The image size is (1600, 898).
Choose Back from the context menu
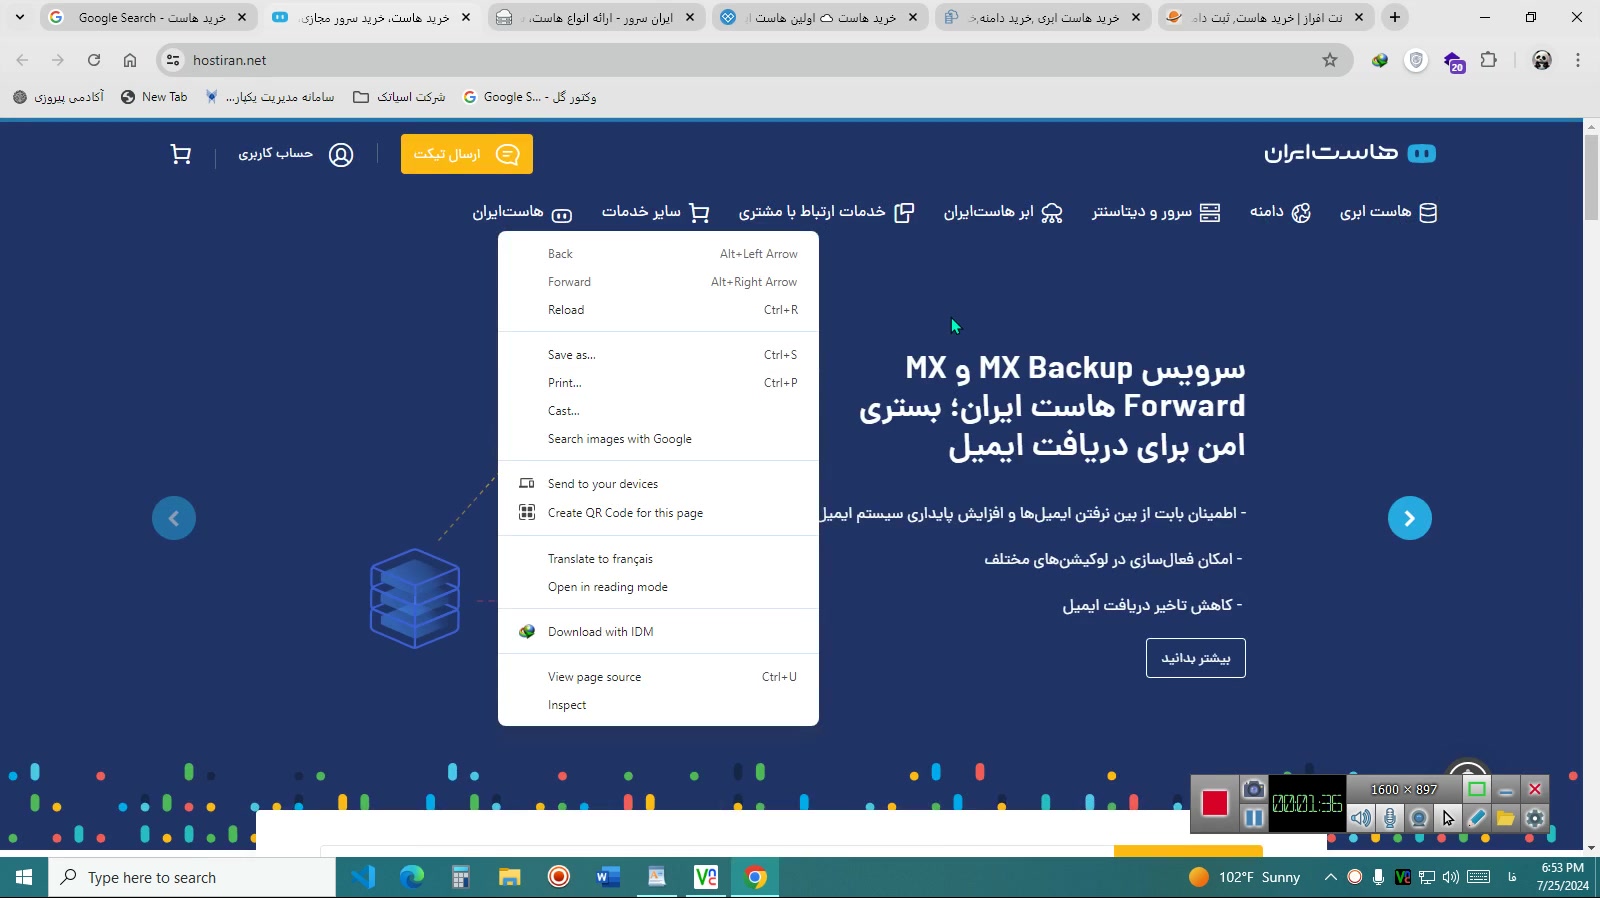pyautogui.click(x=658, y=254)
